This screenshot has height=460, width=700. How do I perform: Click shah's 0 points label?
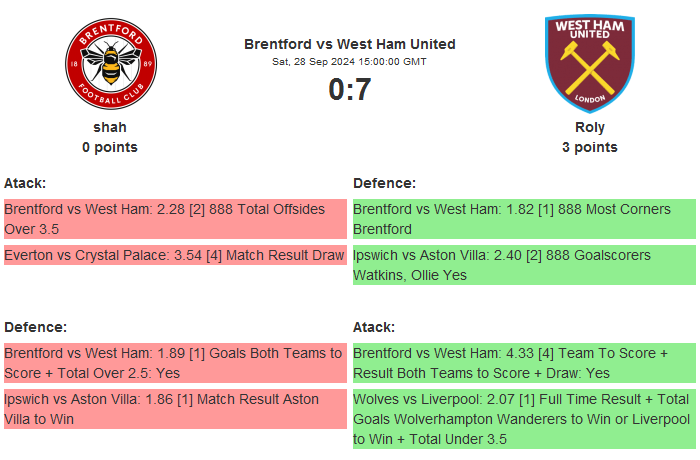110,147
